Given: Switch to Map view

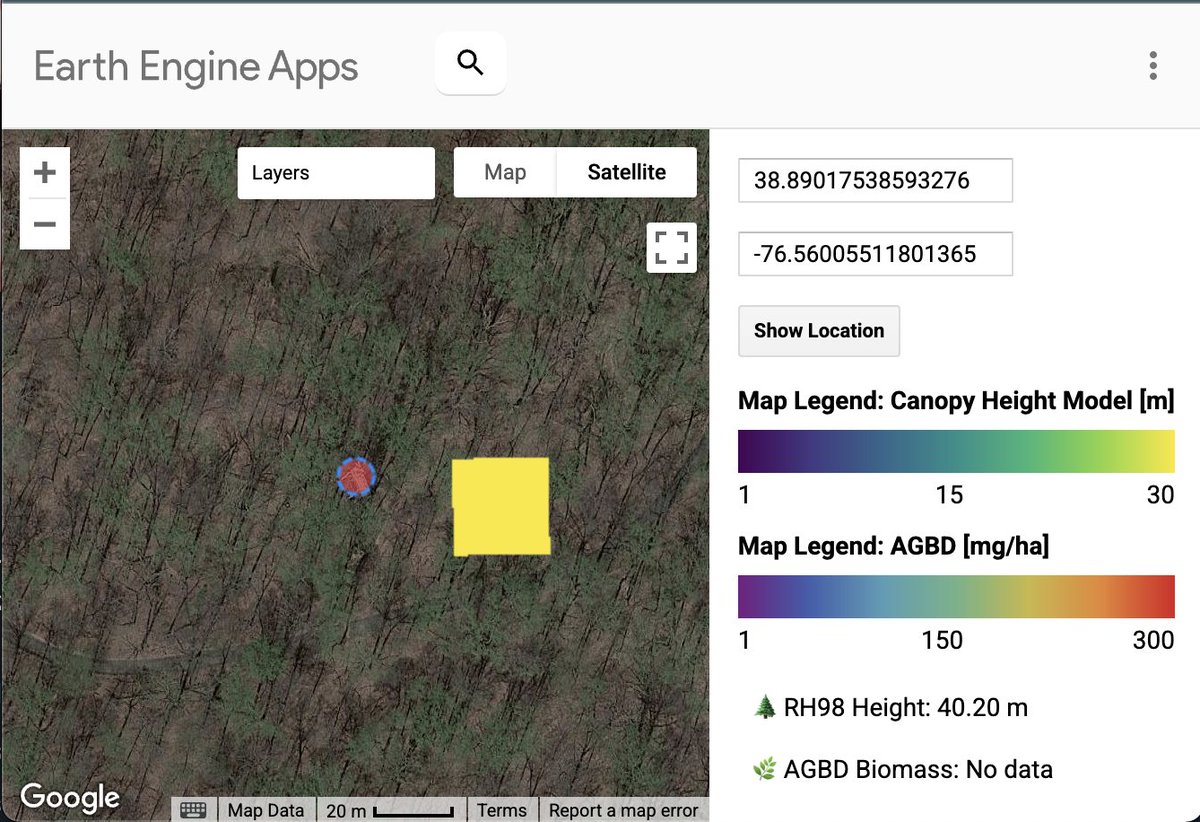Looking at the screenshot, I should coord(505,172).
